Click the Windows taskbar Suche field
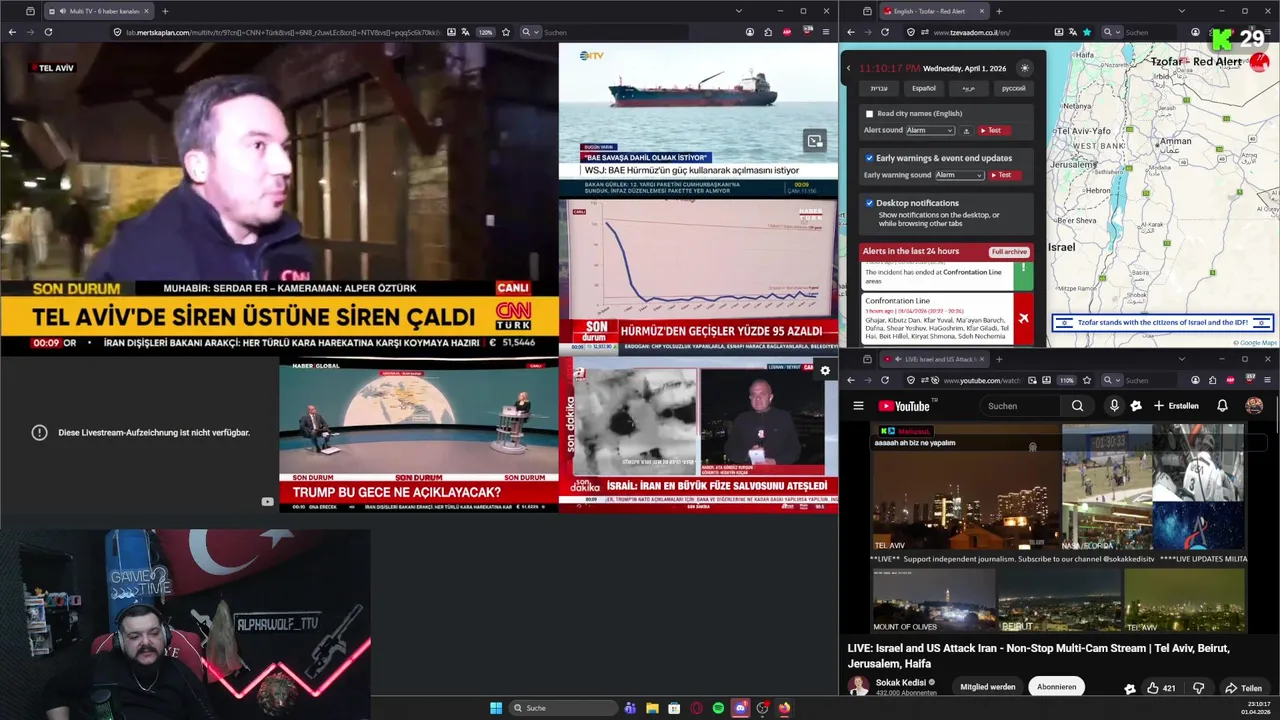The height and width of the screenshot is (720, 1280). (x=563, y=708)
